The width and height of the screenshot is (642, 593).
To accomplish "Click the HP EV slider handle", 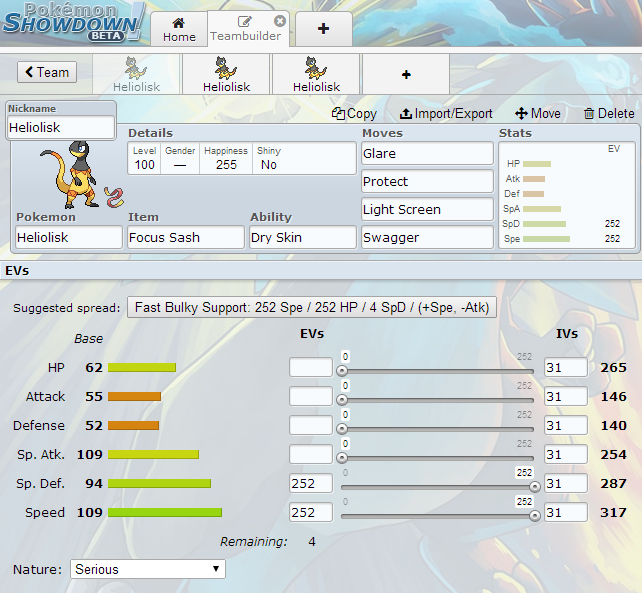I will (x=342, y=371).
